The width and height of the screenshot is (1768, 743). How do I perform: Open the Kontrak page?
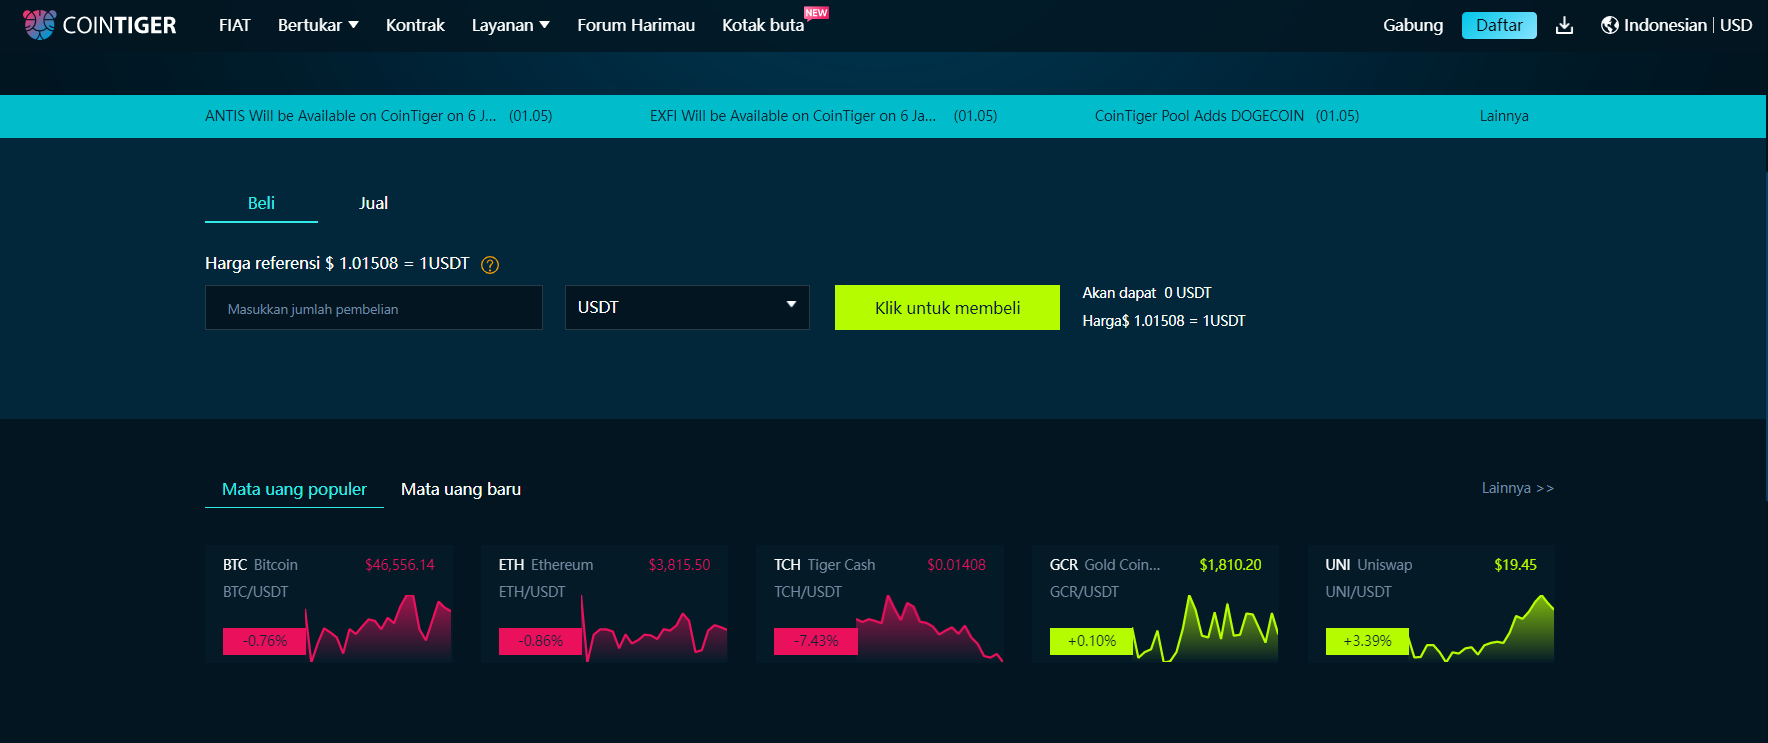(415, 25)
